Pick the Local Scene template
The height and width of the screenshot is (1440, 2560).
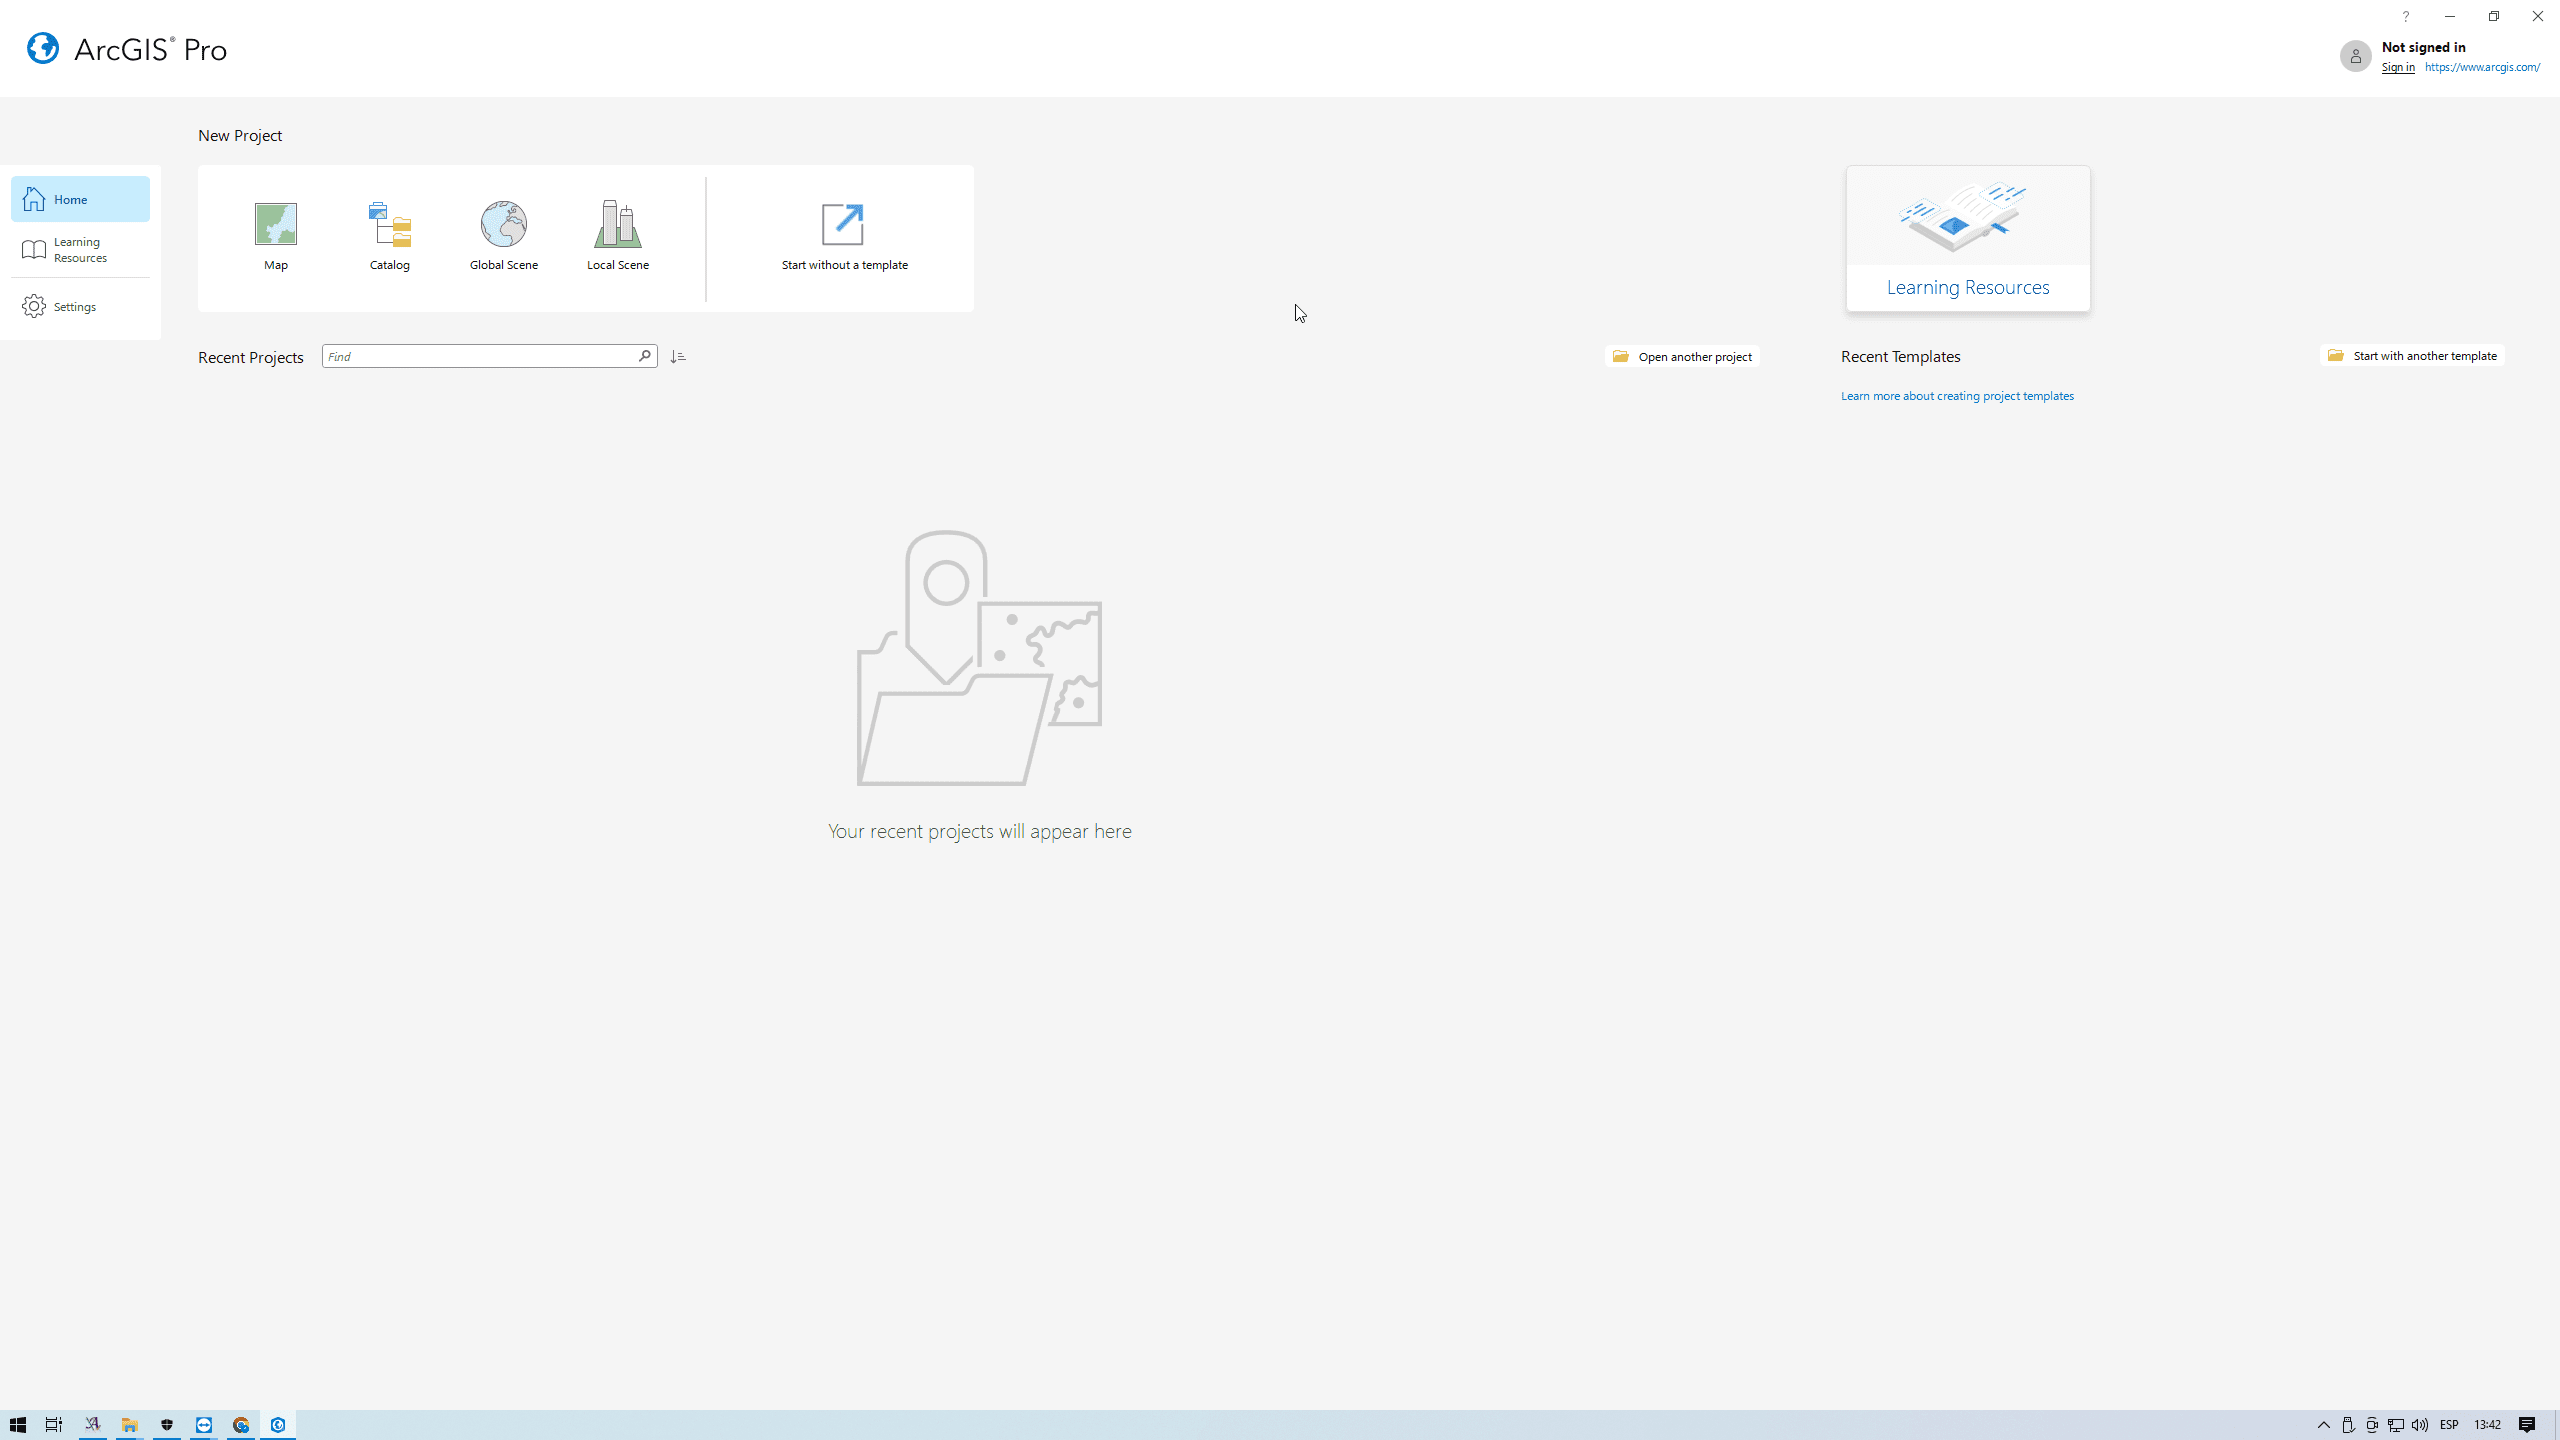(618, 236)
